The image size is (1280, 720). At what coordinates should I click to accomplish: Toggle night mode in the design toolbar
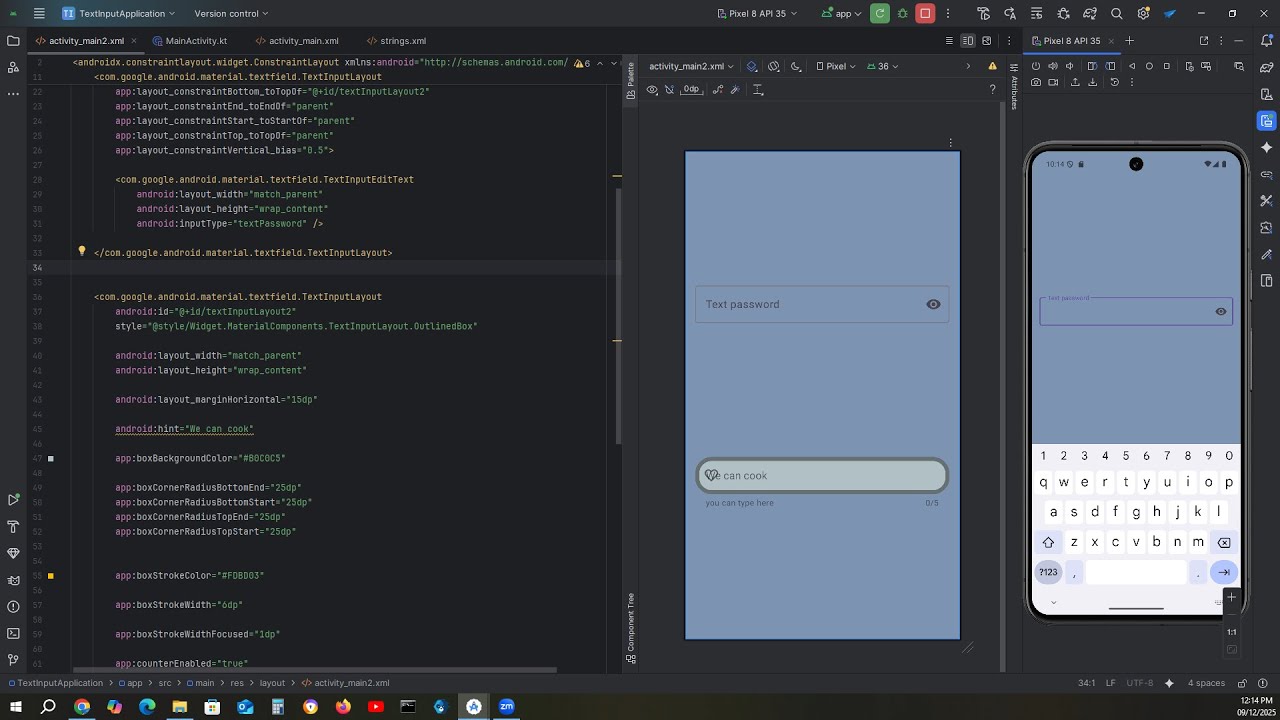tap(796, 67)
